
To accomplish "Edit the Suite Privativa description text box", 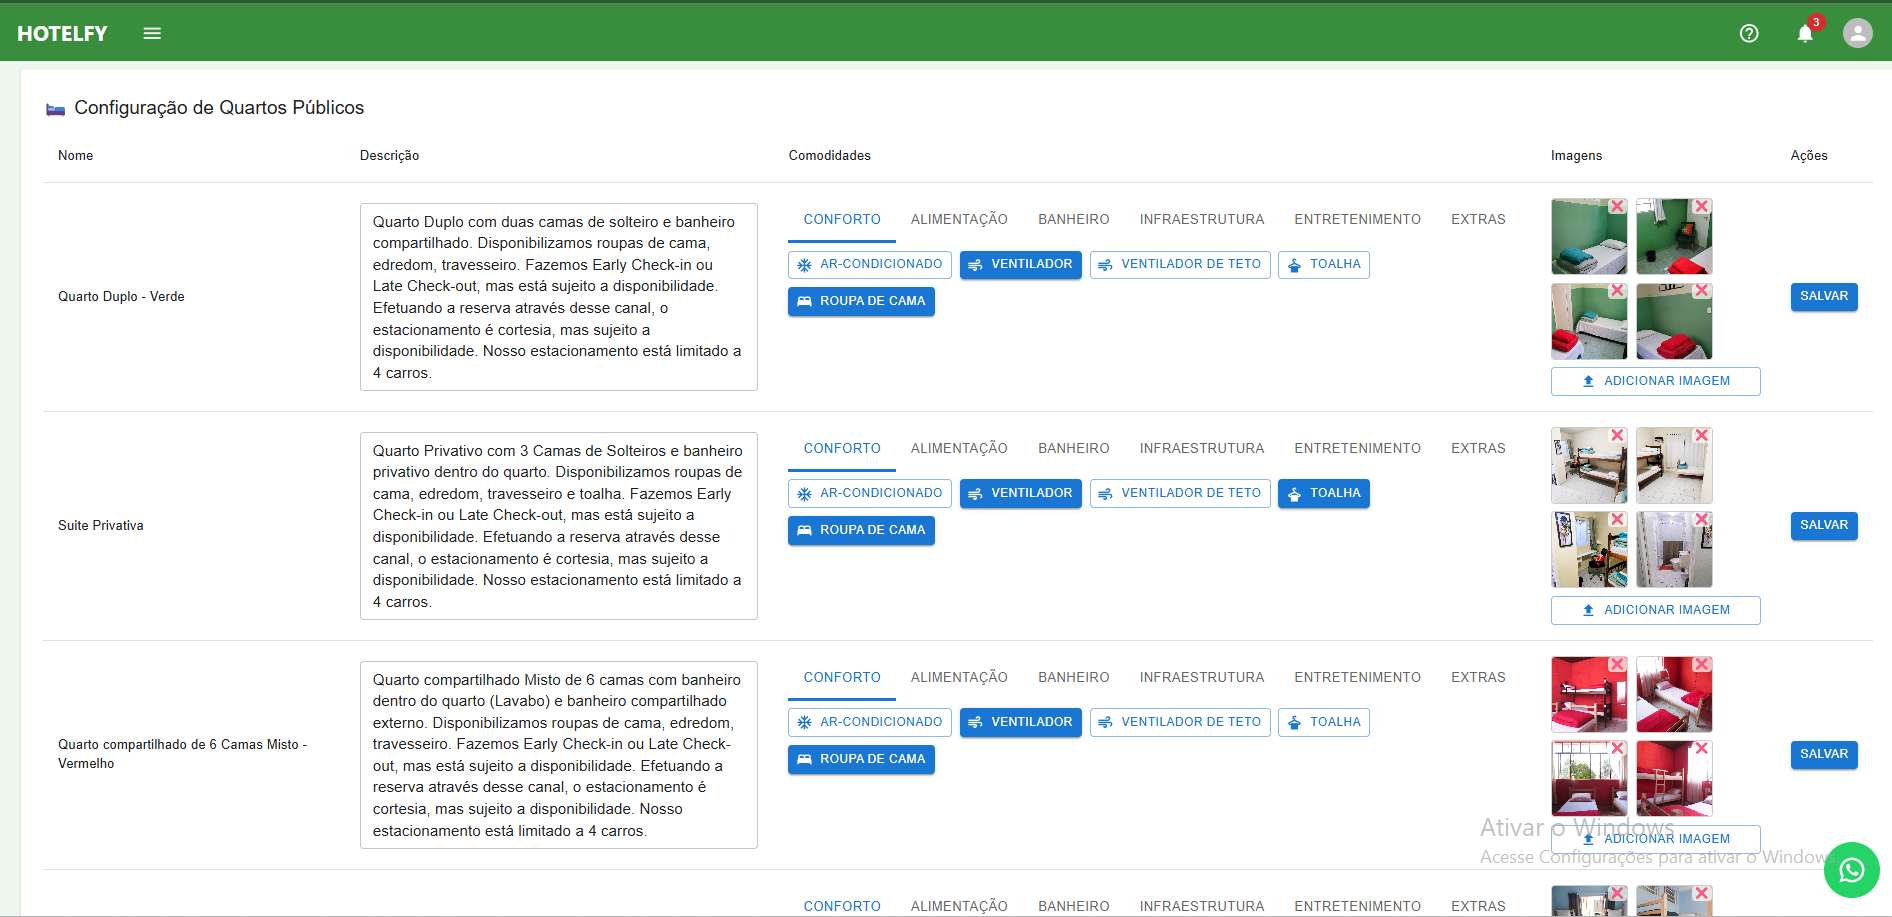I will tap(558, 526).
